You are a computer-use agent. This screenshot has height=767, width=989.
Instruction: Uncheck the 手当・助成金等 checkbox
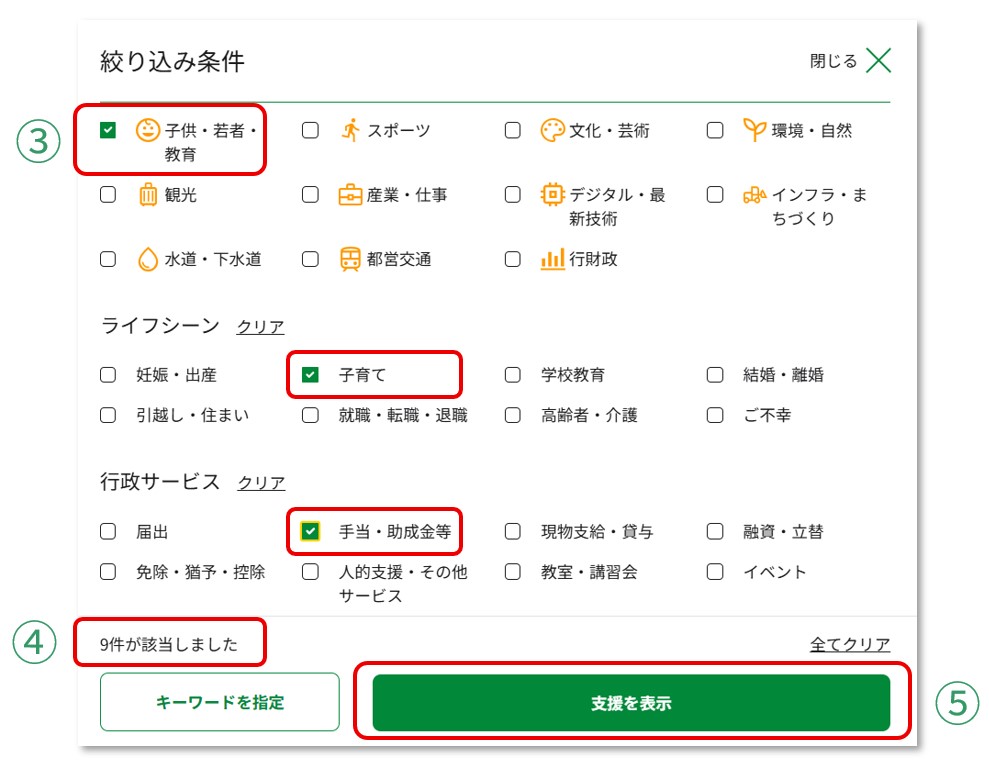click(310, 532)
